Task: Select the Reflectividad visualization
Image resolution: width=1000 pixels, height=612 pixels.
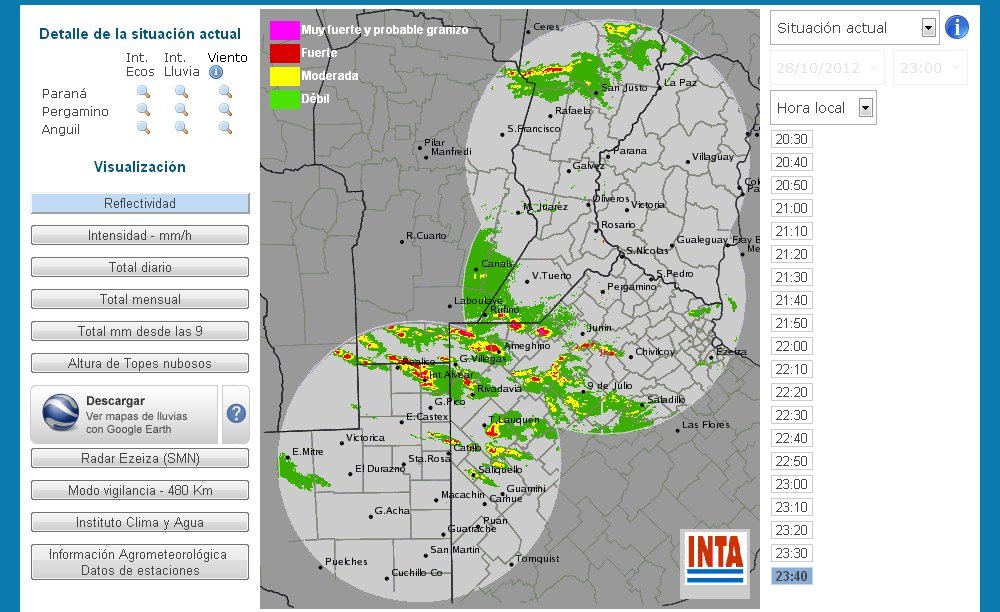Action: point(140,204)
